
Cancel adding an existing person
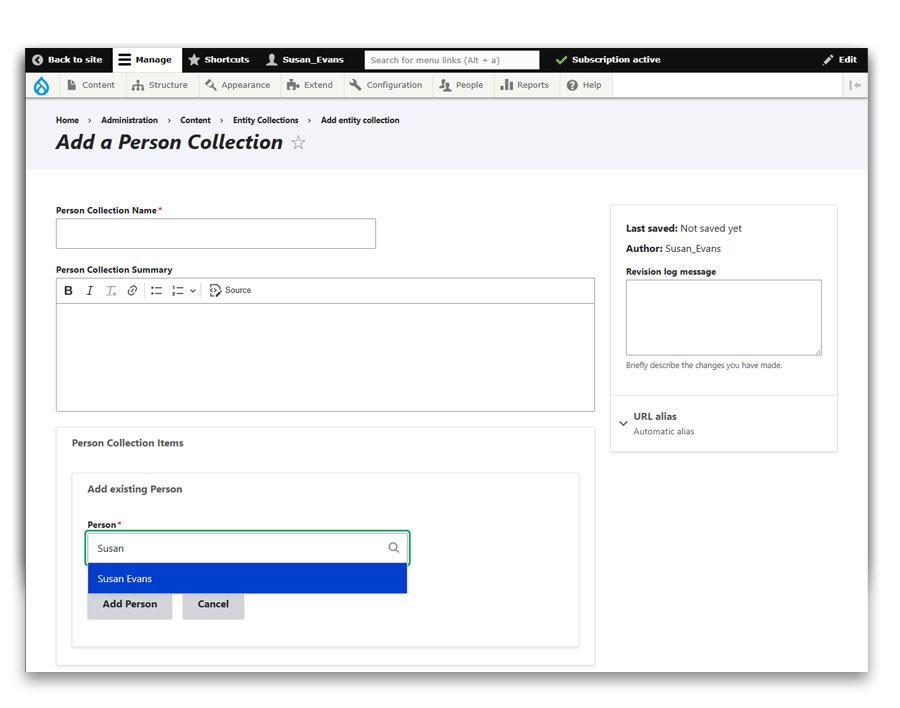213,605
